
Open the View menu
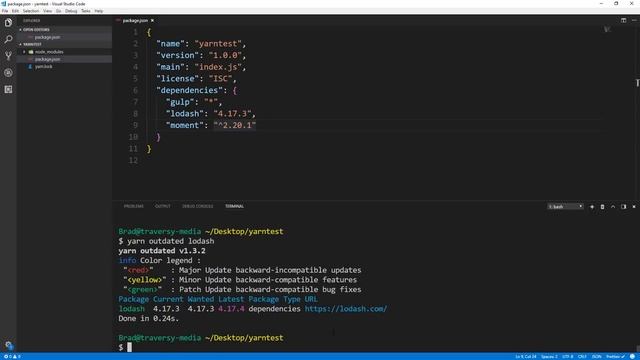tap(48, 11)
